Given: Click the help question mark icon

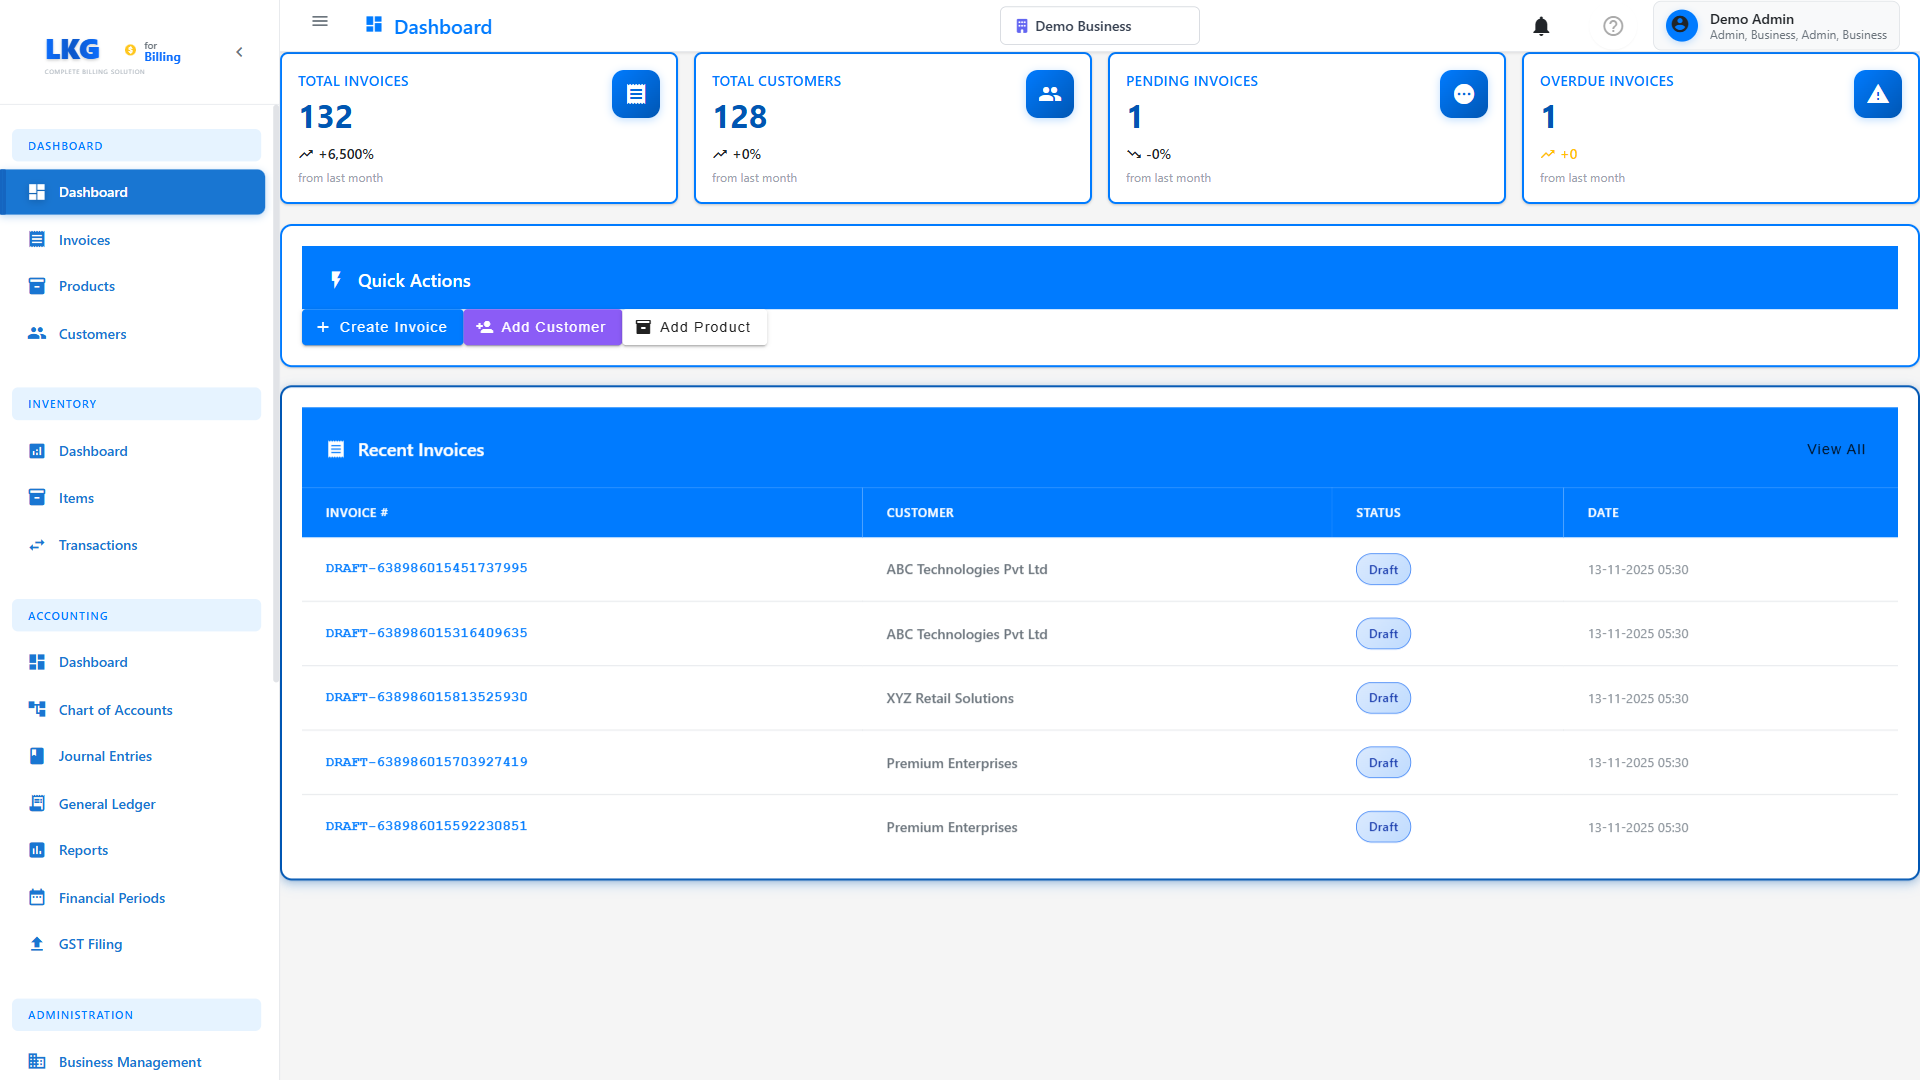Looking at the screenshot, I should click(1613, 26).
